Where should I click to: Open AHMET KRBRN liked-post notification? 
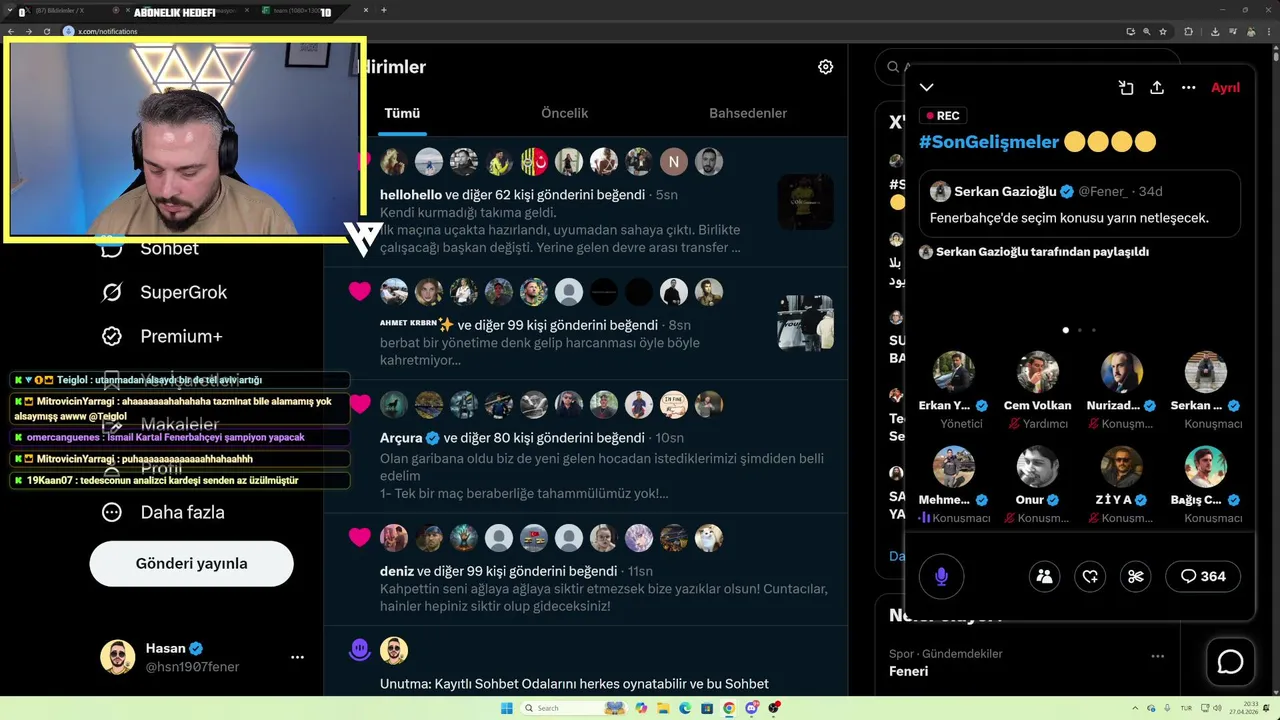585,324
